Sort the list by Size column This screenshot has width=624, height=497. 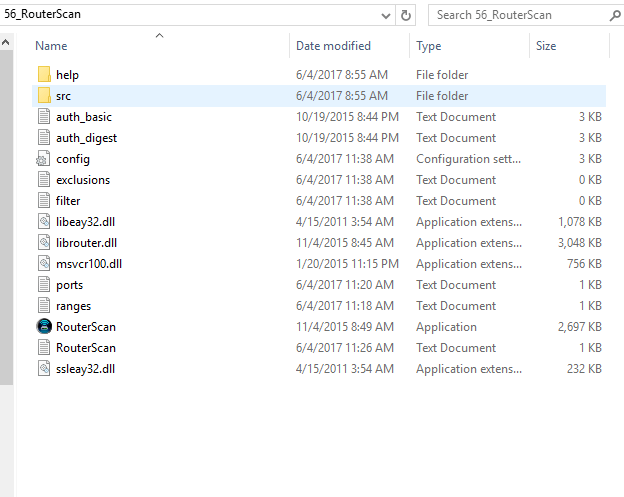(546, 46)
